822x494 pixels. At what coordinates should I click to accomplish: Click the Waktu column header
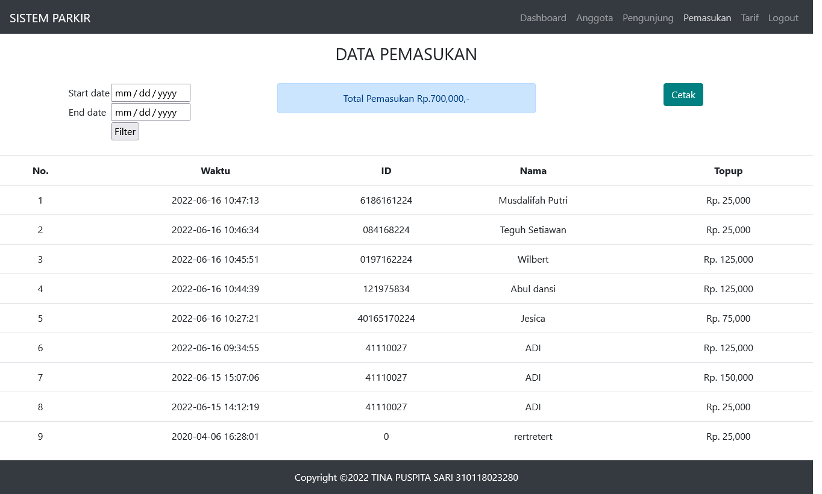[215, 170]
